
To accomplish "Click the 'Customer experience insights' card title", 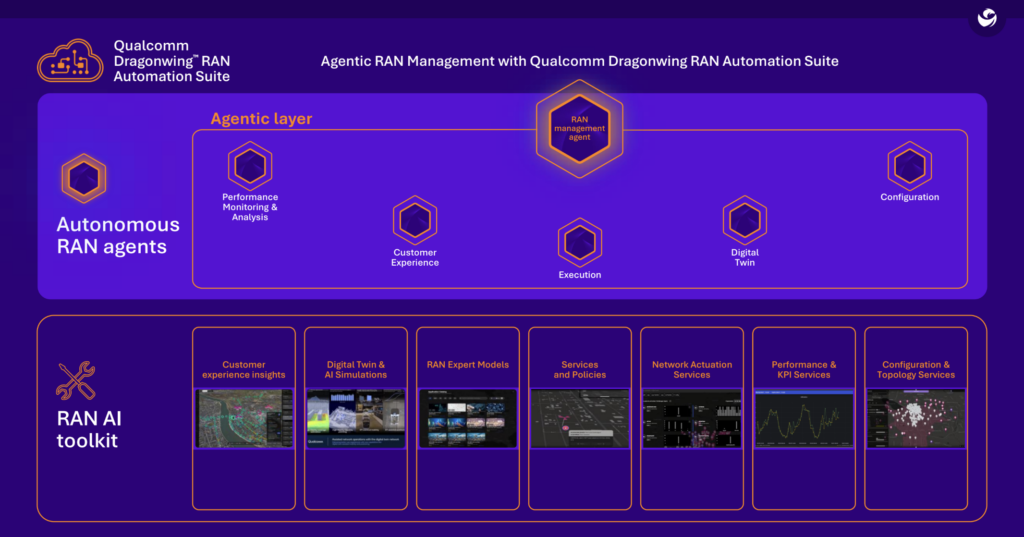I will pos(244,370).
